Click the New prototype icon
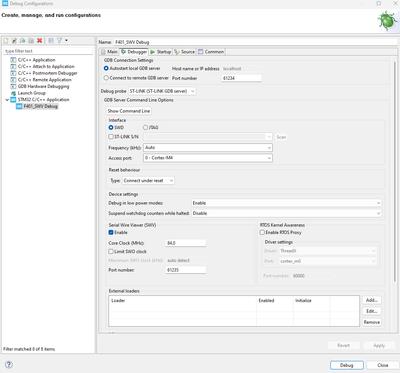The width and height of the screenshot is (400, 373). 14,41
